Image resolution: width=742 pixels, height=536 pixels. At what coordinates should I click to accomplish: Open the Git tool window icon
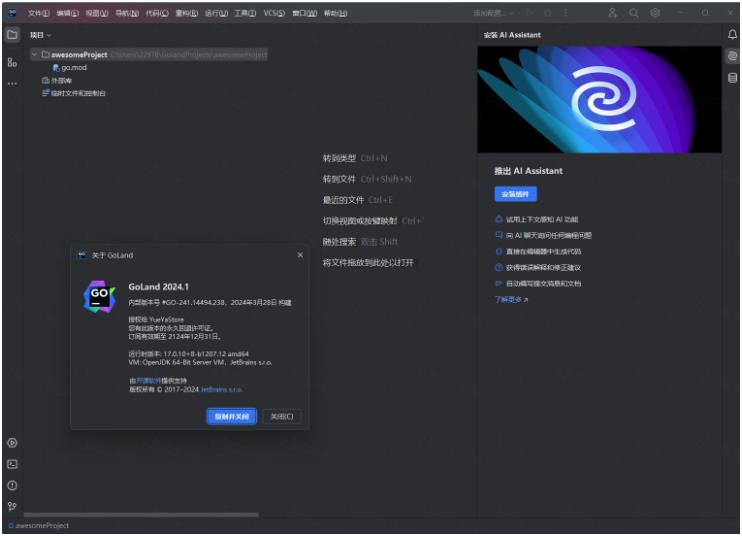tap(12, 506)
